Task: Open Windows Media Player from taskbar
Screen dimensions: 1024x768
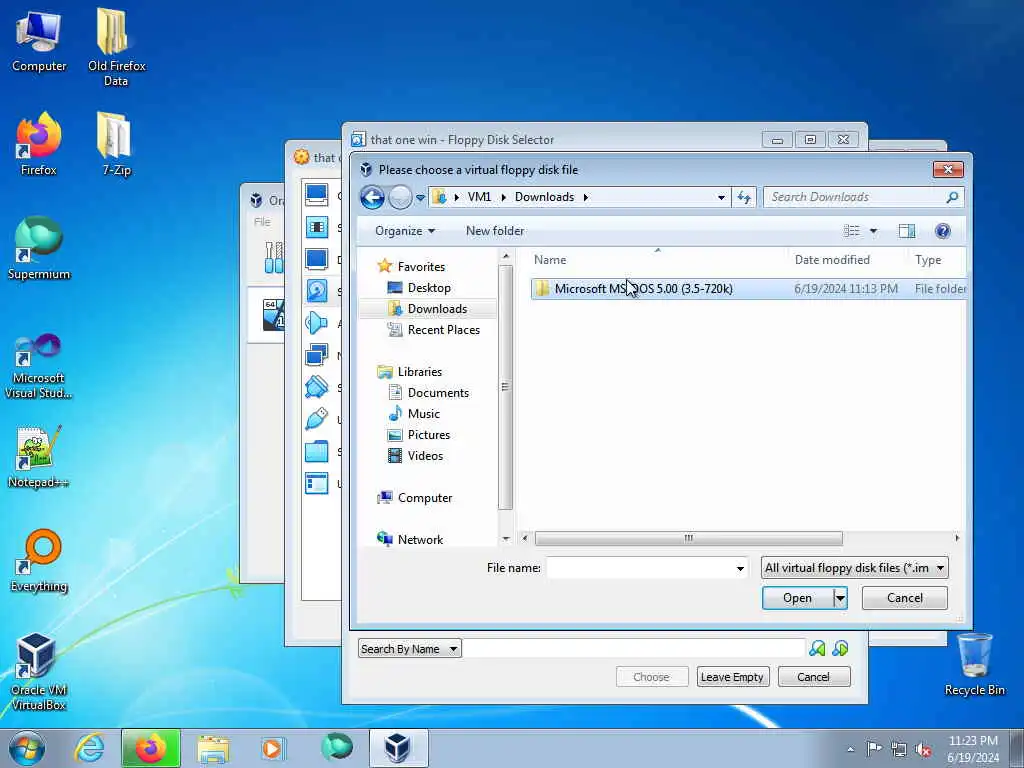Action: tap(273, 748)
